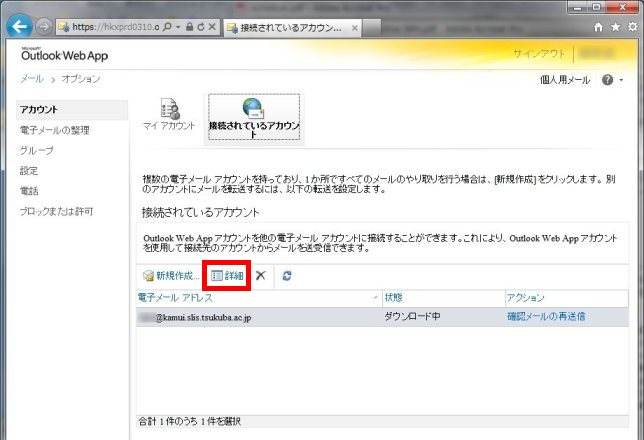
Task: Open the address bar search magnifier
Action: 167,27
